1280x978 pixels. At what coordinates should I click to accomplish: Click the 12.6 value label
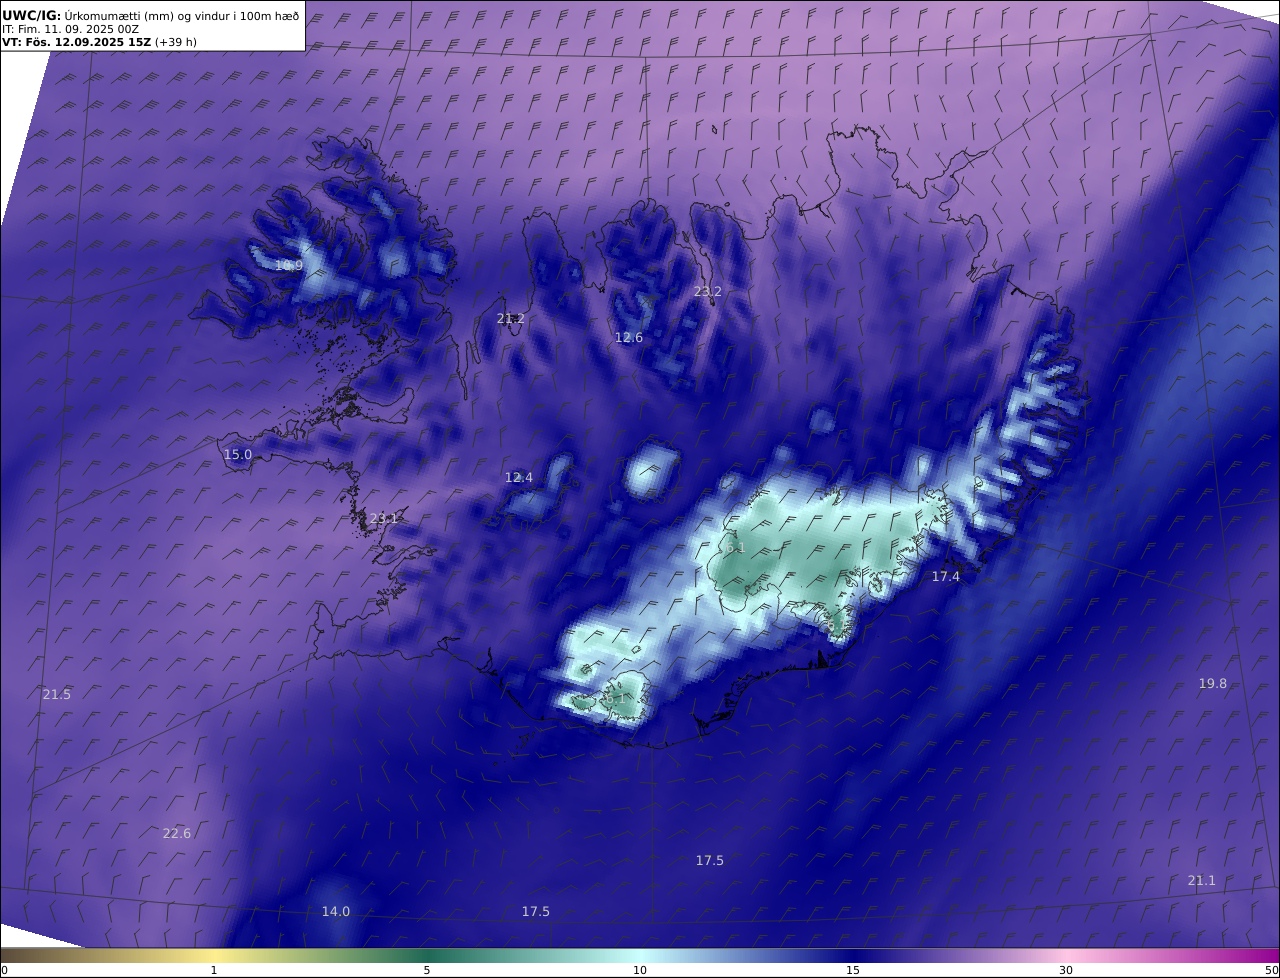tap(628, 338)
